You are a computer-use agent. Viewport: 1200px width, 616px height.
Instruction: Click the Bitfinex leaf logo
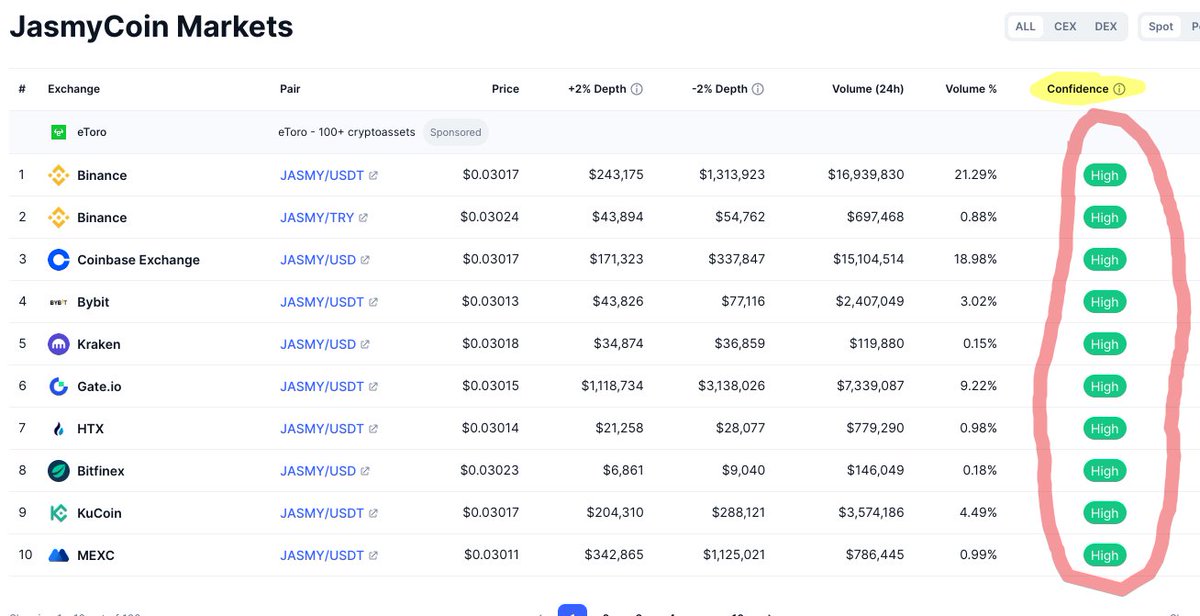(x=59, y=471)
